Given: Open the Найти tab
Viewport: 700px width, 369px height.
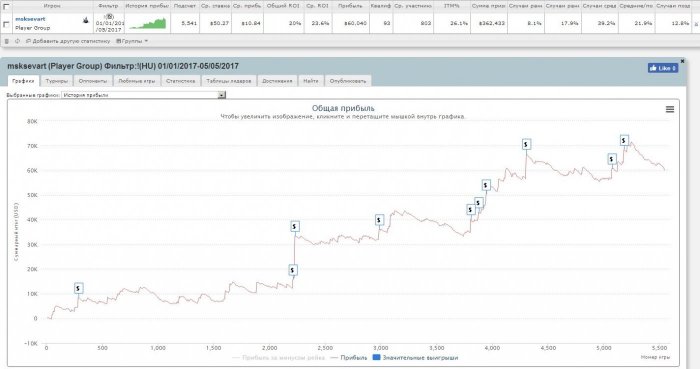Looking at the screenshot, I should [311, 81].
